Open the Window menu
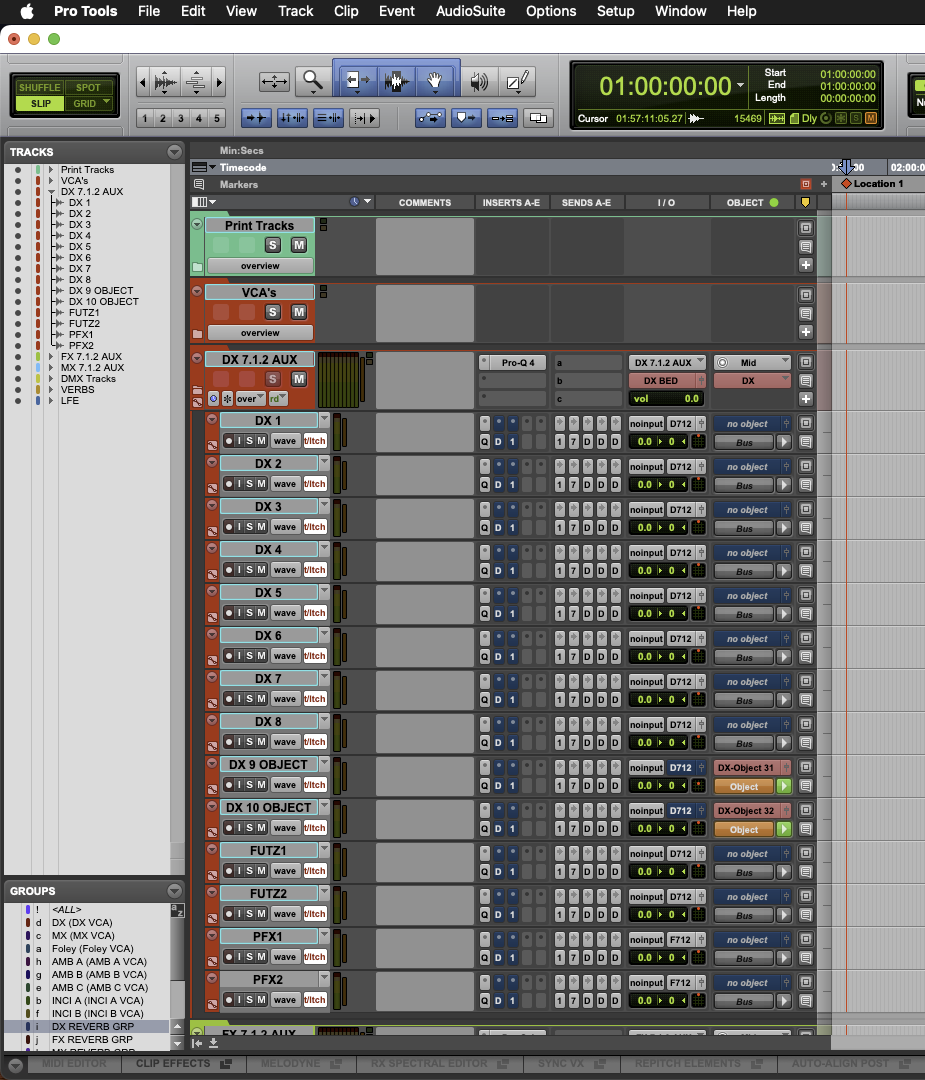This screenshot has height=1080, width=925. (x=680, y=11)
